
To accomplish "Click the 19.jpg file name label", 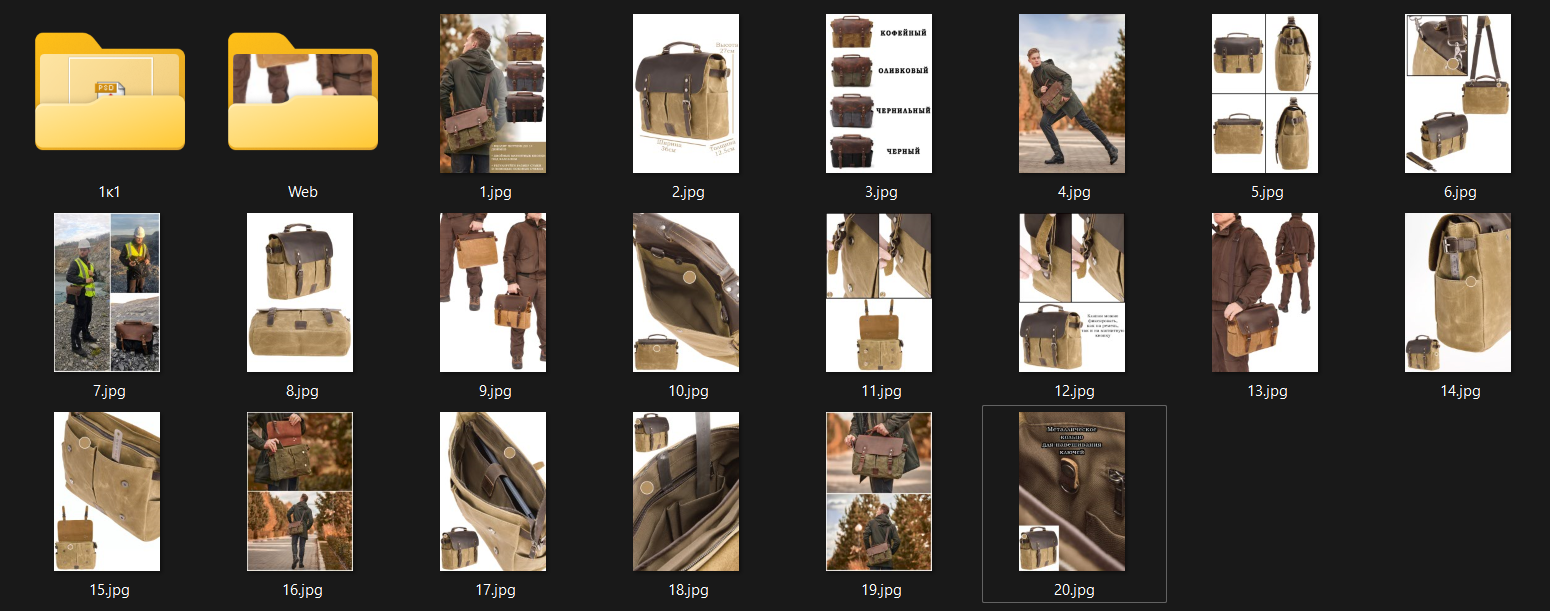I will point(879,590).
